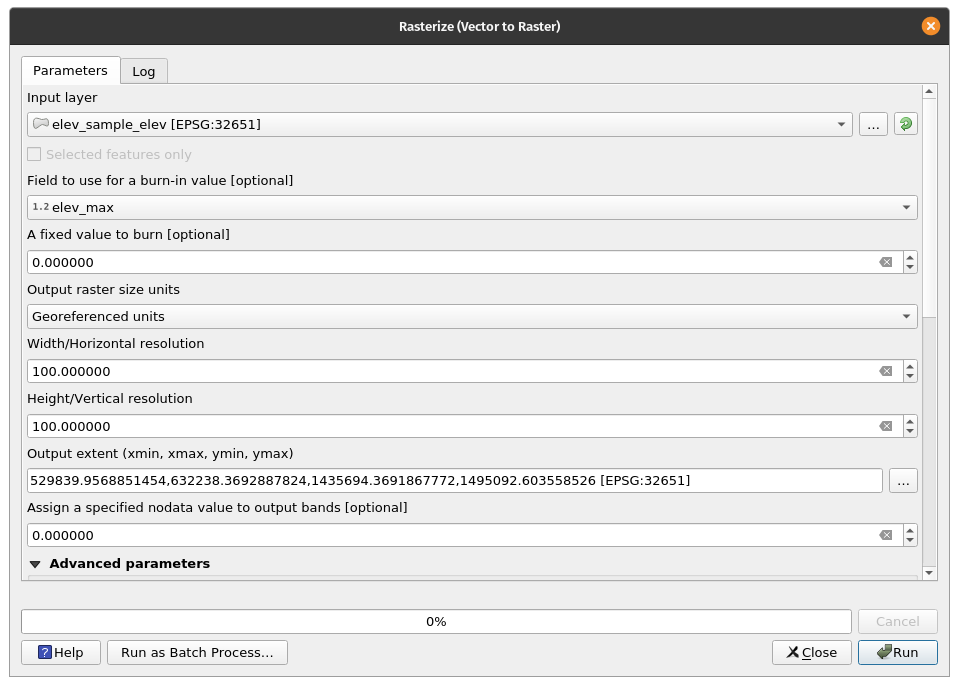959x686 pixels.
Task: Enable the Selected features only checkbox
Action: coord(35,155)
